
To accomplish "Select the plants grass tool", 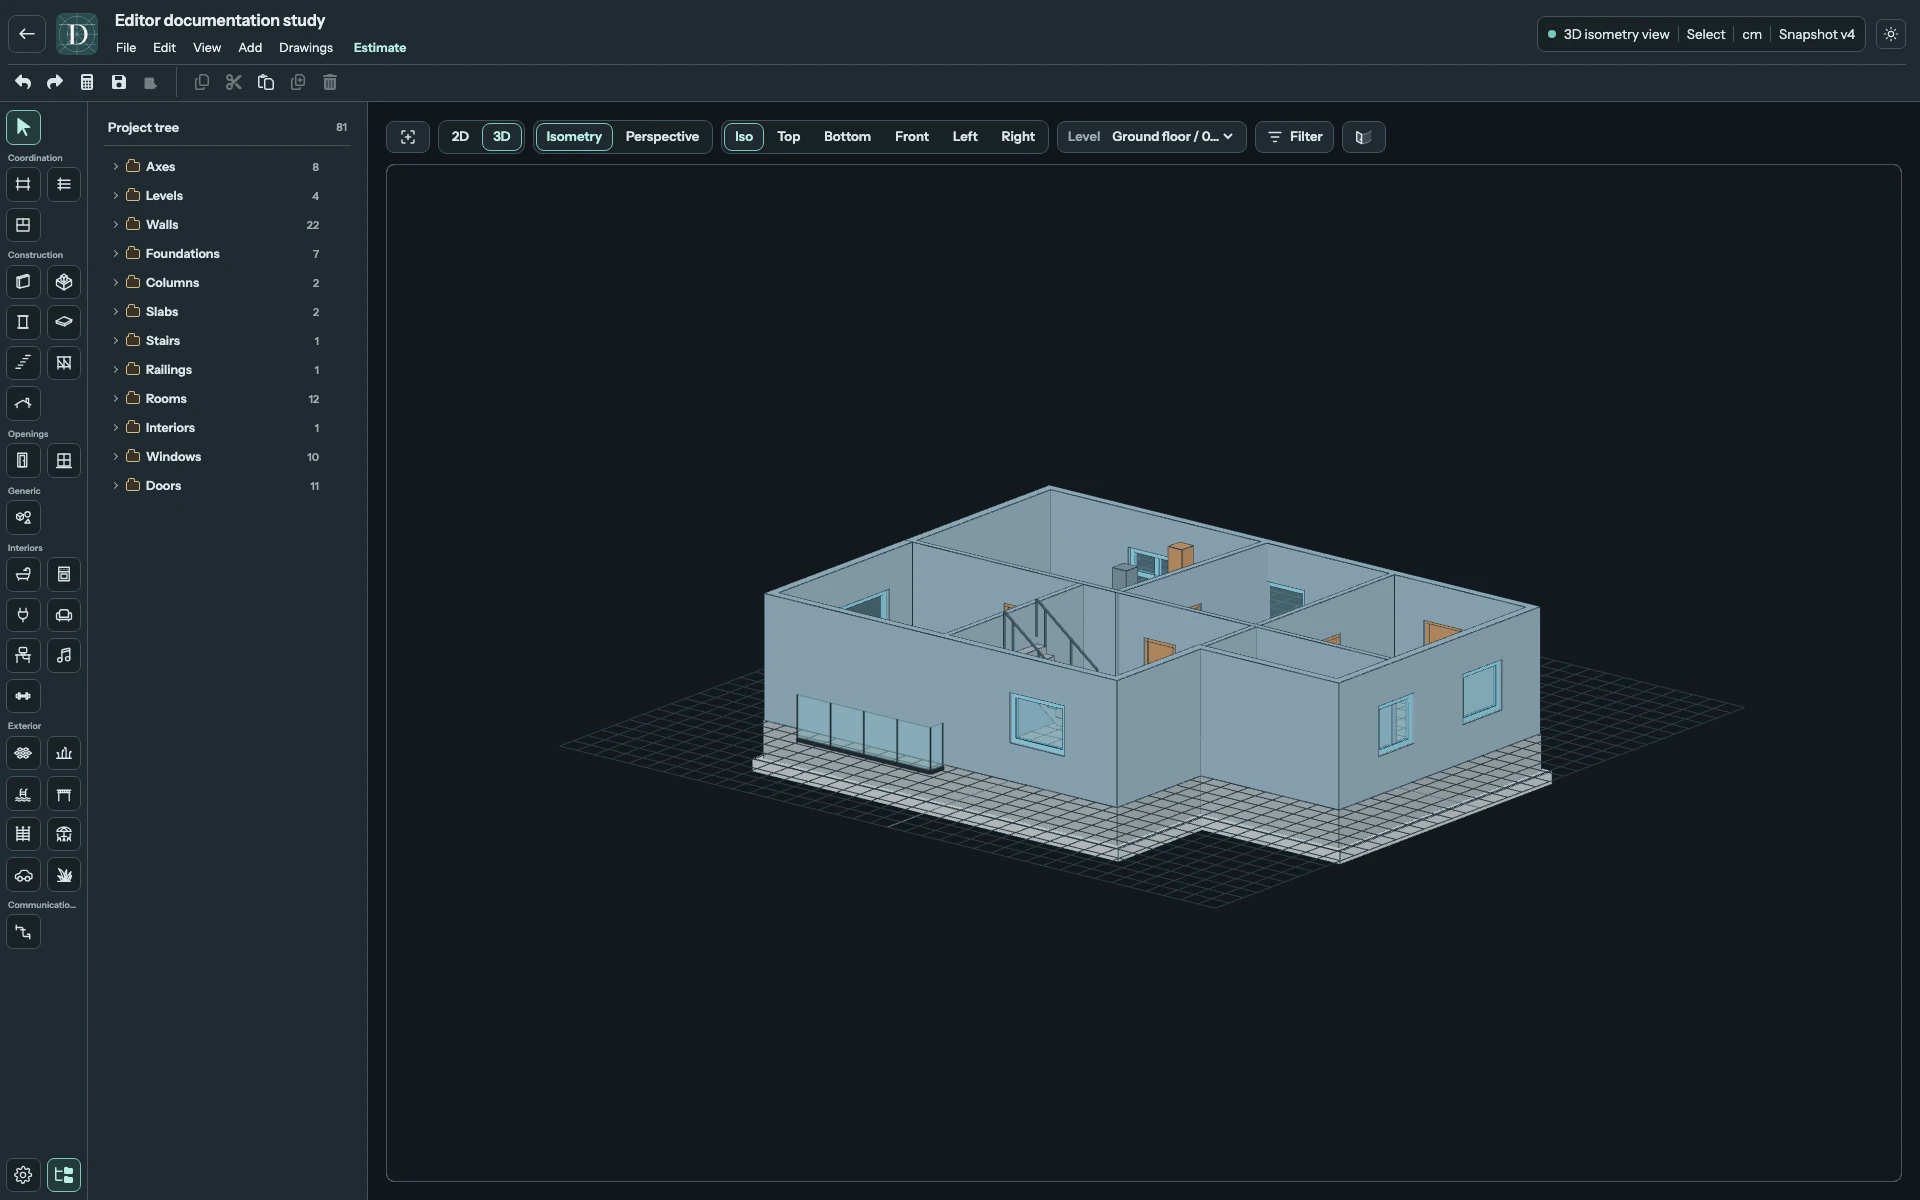I will click(64, 875).
